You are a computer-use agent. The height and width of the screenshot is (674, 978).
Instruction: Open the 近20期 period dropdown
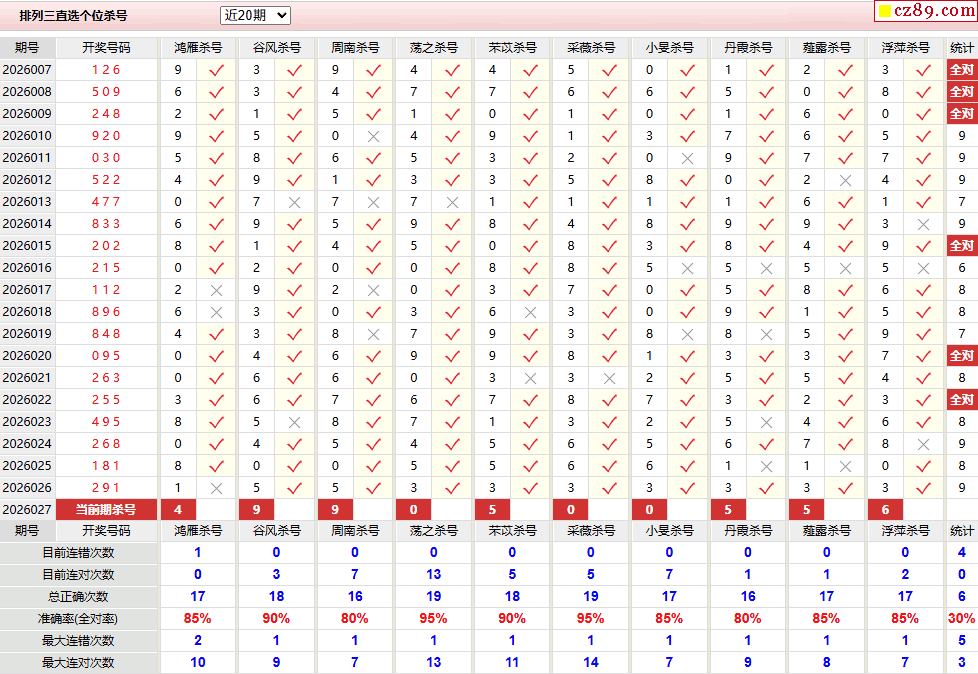255,16
